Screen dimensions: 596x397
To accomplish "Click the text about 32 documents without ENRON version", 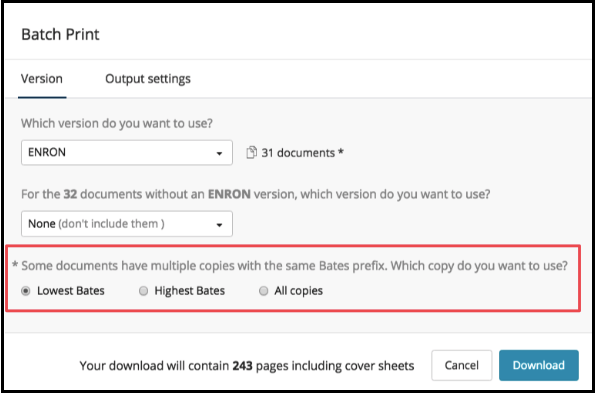I will pos(255,194).
